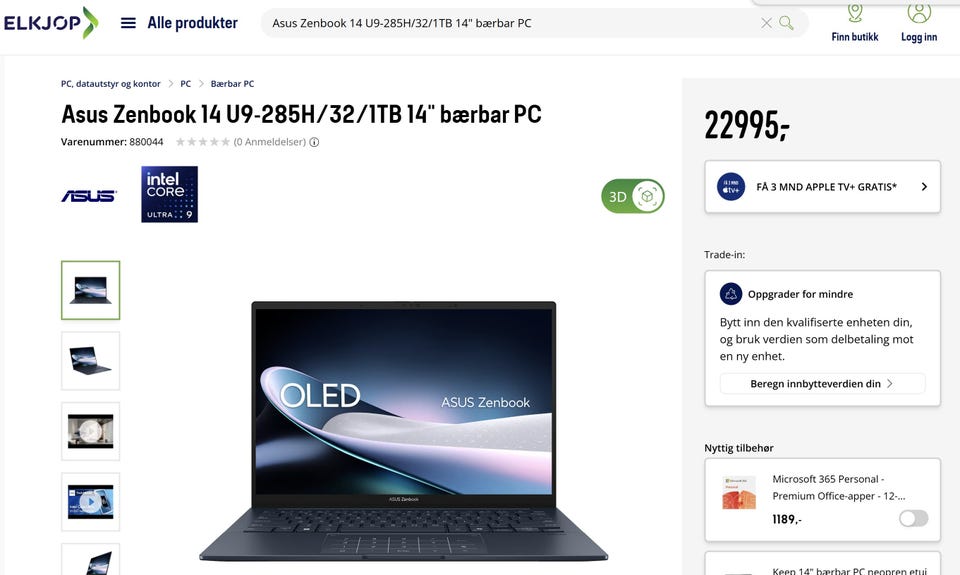Open Finn butikk store locator icon

[x=855, y=12]
